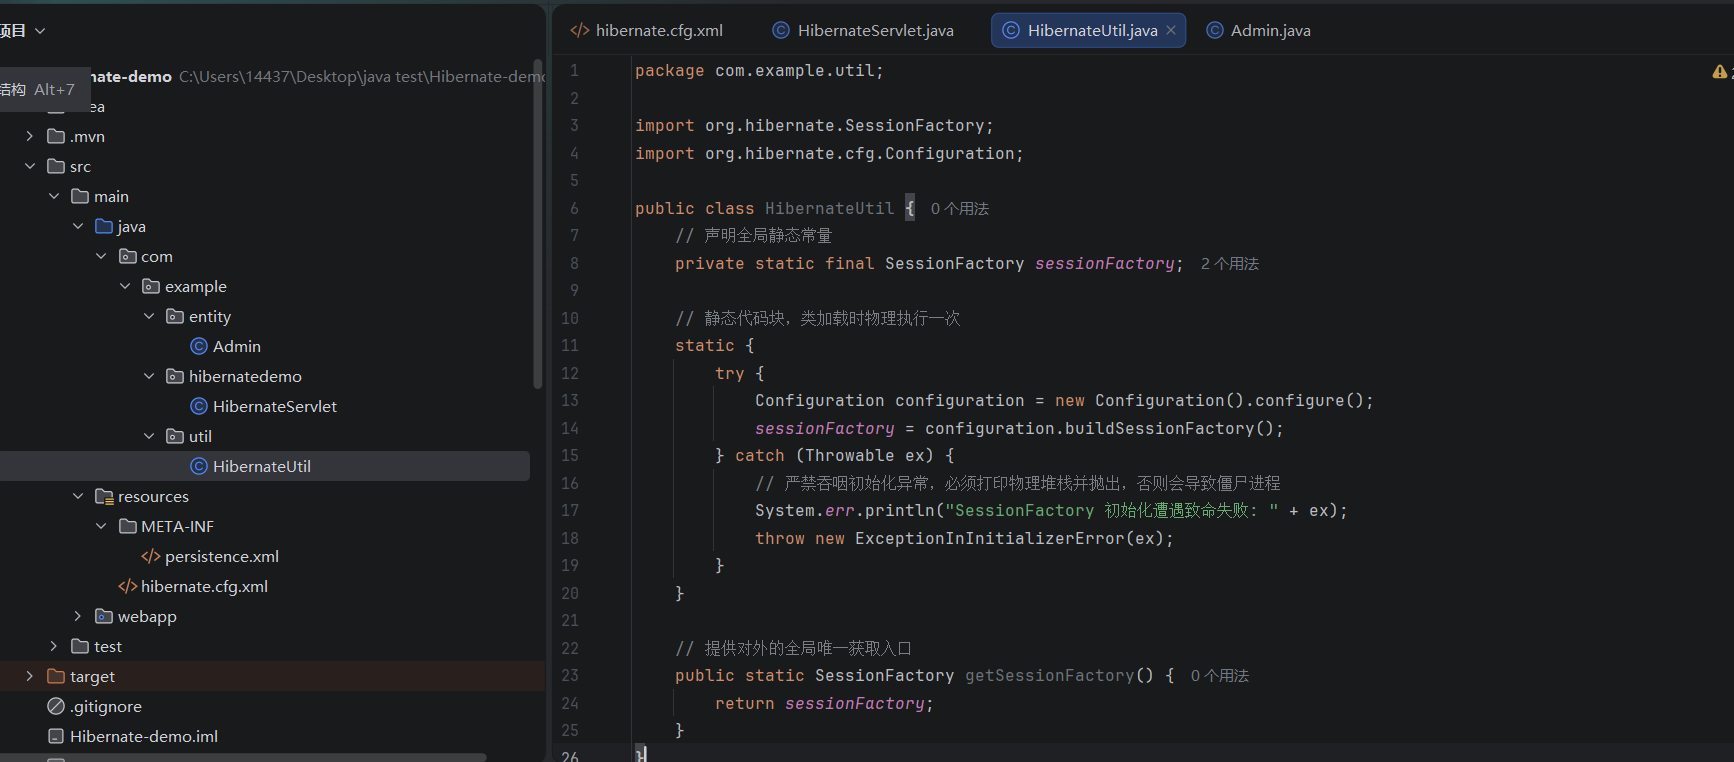The image size is (1734, 762).
Task: Click the entity package icon
Action: coord(175,316)
